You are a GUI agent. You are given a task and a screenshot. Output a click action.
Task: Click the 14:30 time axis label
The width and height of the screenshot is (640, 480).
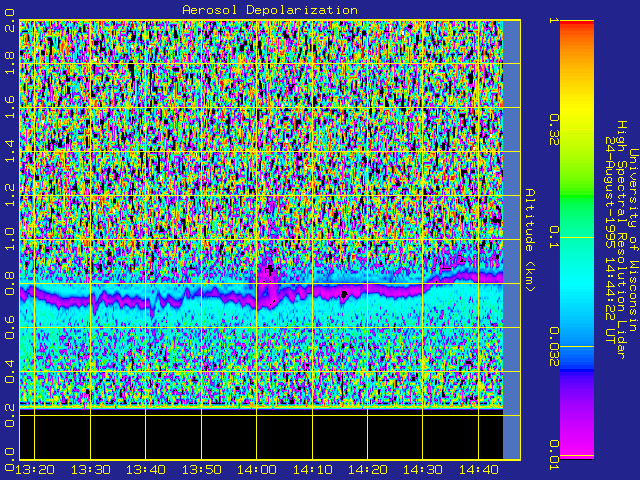tap(423, 470)
